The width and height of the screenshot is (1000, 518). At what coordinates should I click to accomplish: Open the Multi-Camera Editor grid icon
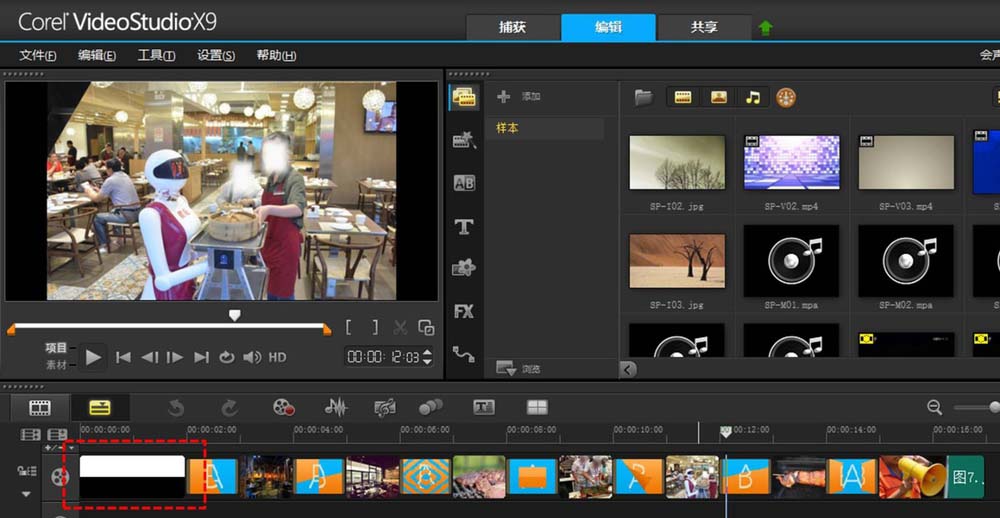click(x=538, y=408)
